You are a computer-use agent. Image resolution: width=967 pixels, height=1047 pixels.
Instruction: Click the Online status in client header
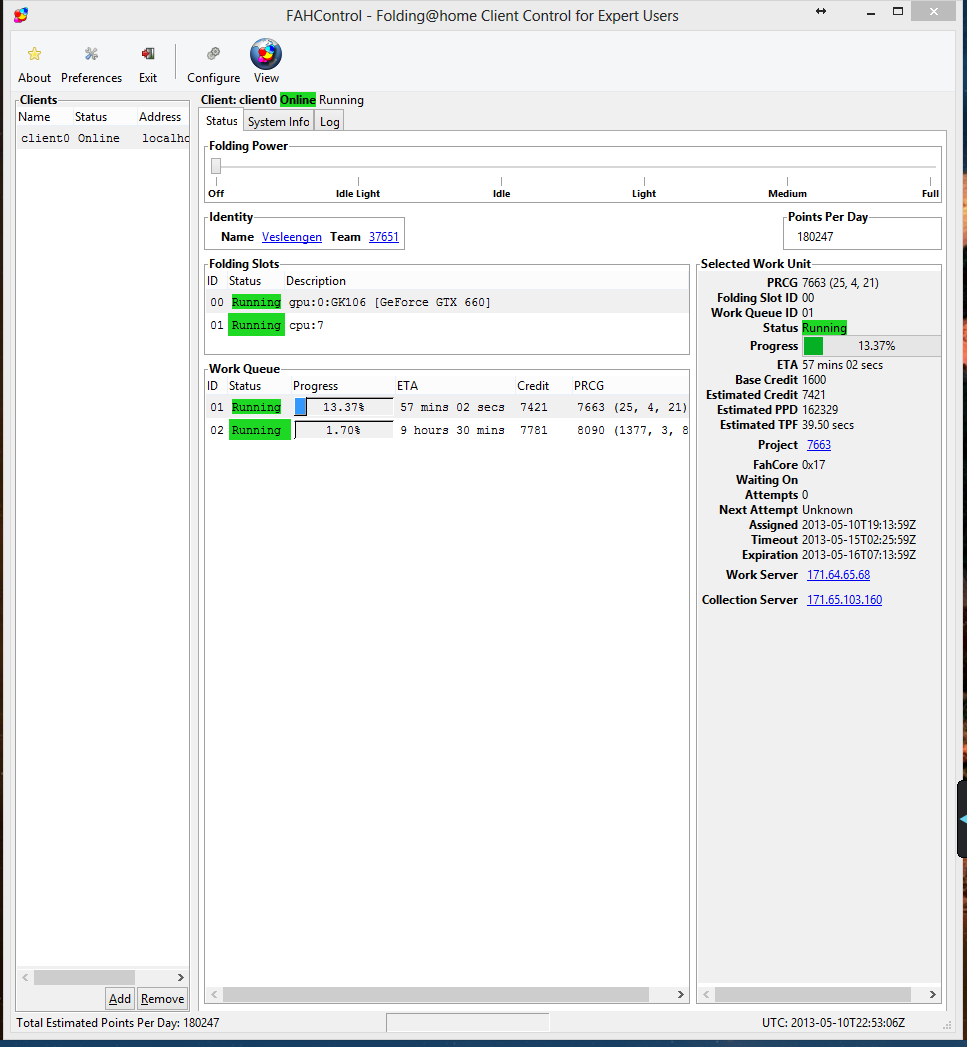click(298, 100)
